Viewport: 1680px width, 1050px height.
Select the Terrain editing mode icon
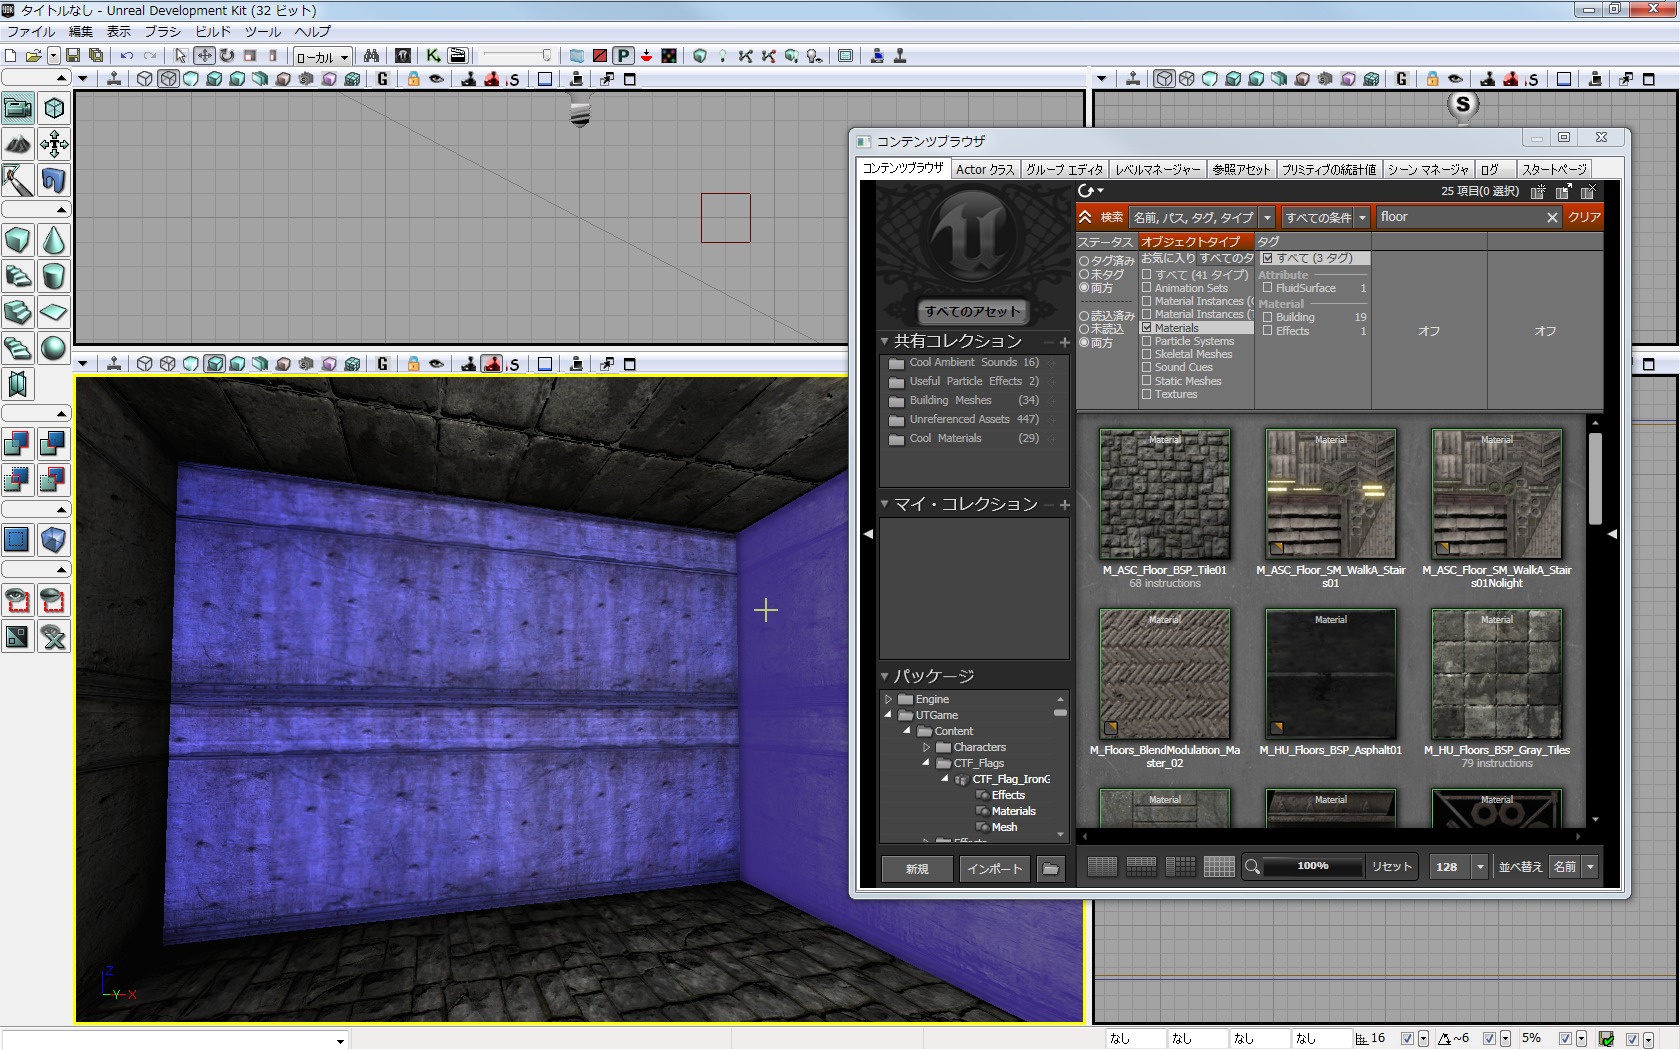point(18,144)
